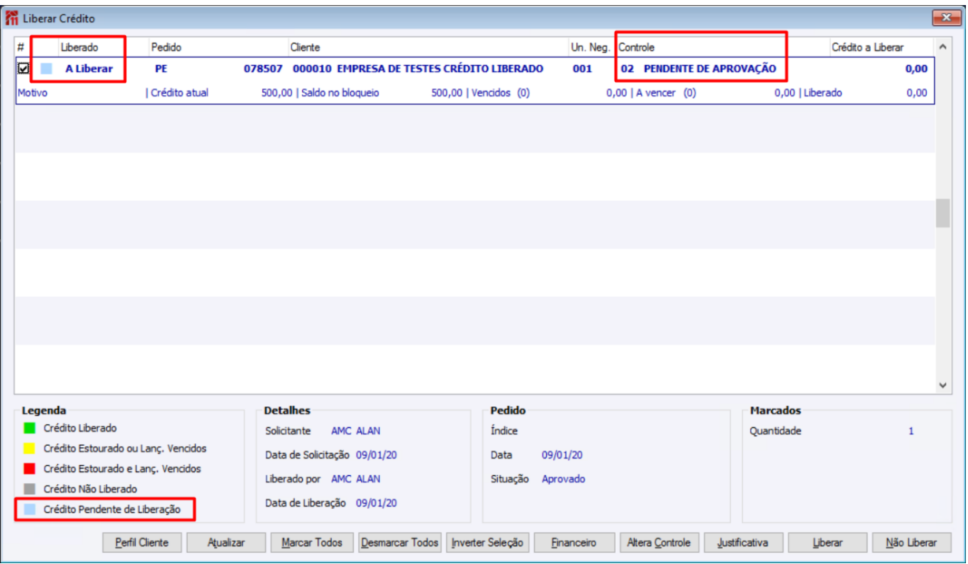Click the scrollbar down arrow in the list
Image resolution: width=968 pixels, height=564 pixels.
click(x=943, y=385)
